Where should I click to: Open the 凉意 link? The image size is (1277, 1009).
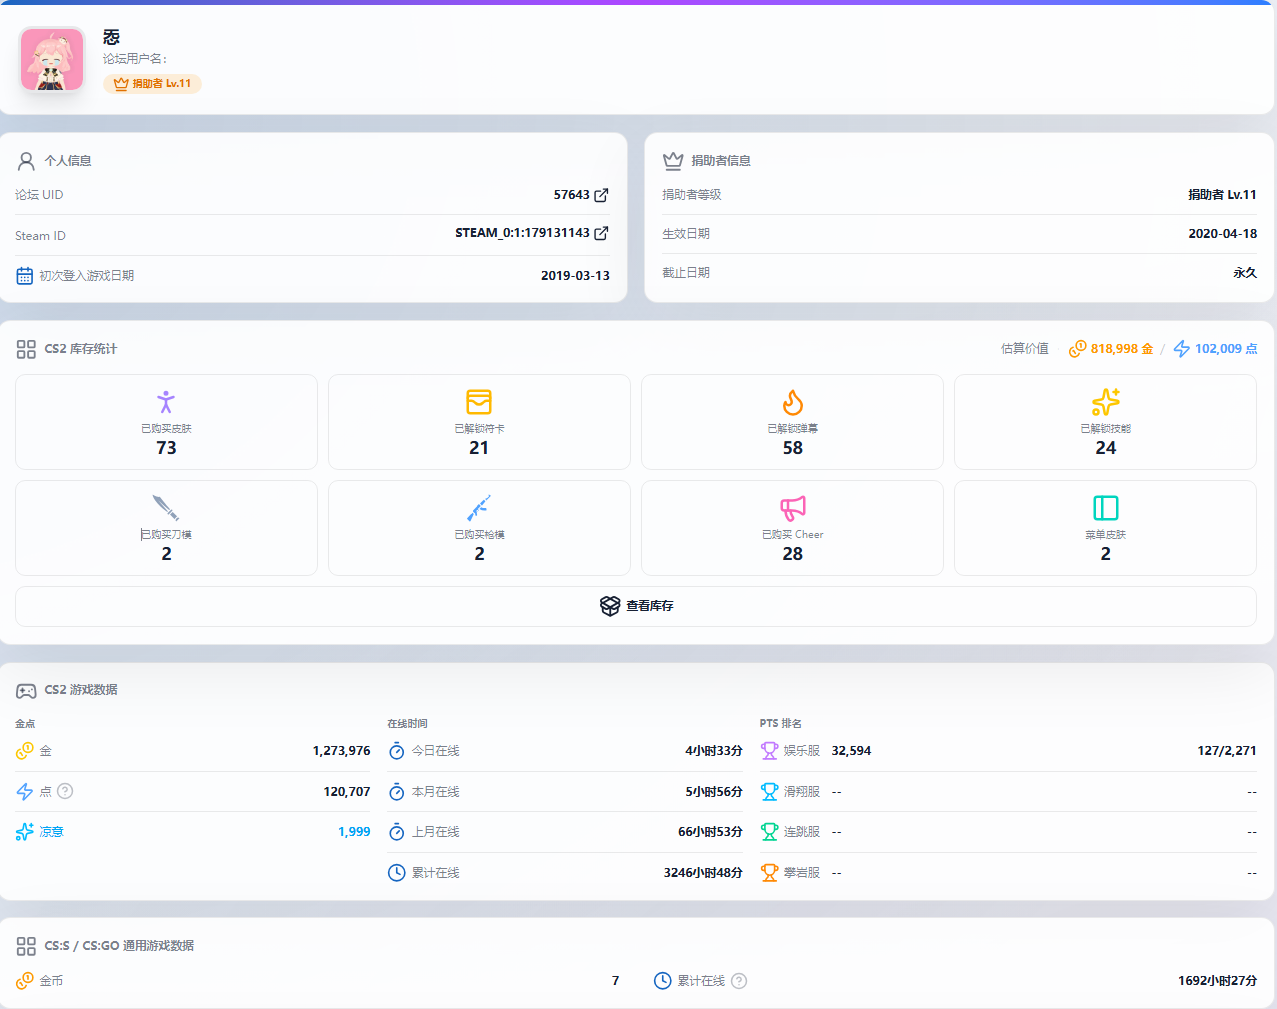pyautogui.click(x=51, y=832)
